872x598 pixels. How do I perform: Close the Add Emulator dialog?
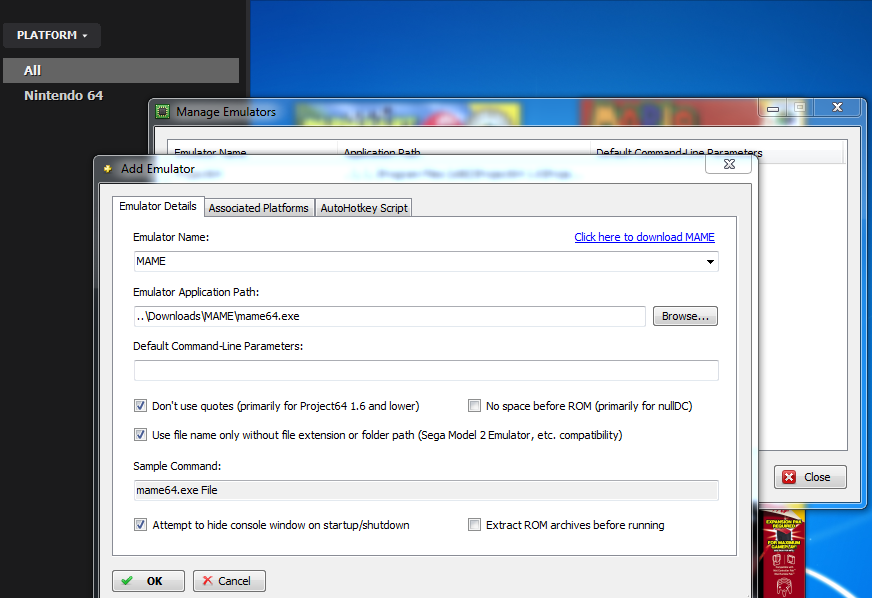coord(729,164)
